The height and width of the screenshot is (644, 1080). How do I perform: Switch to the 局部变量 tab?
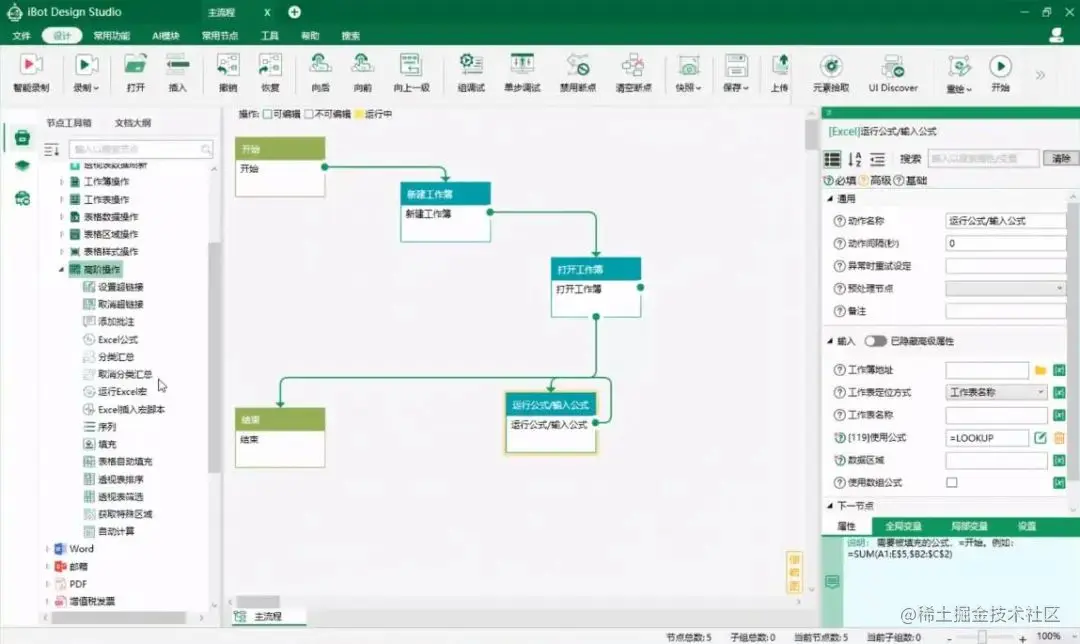pos(969,526)
